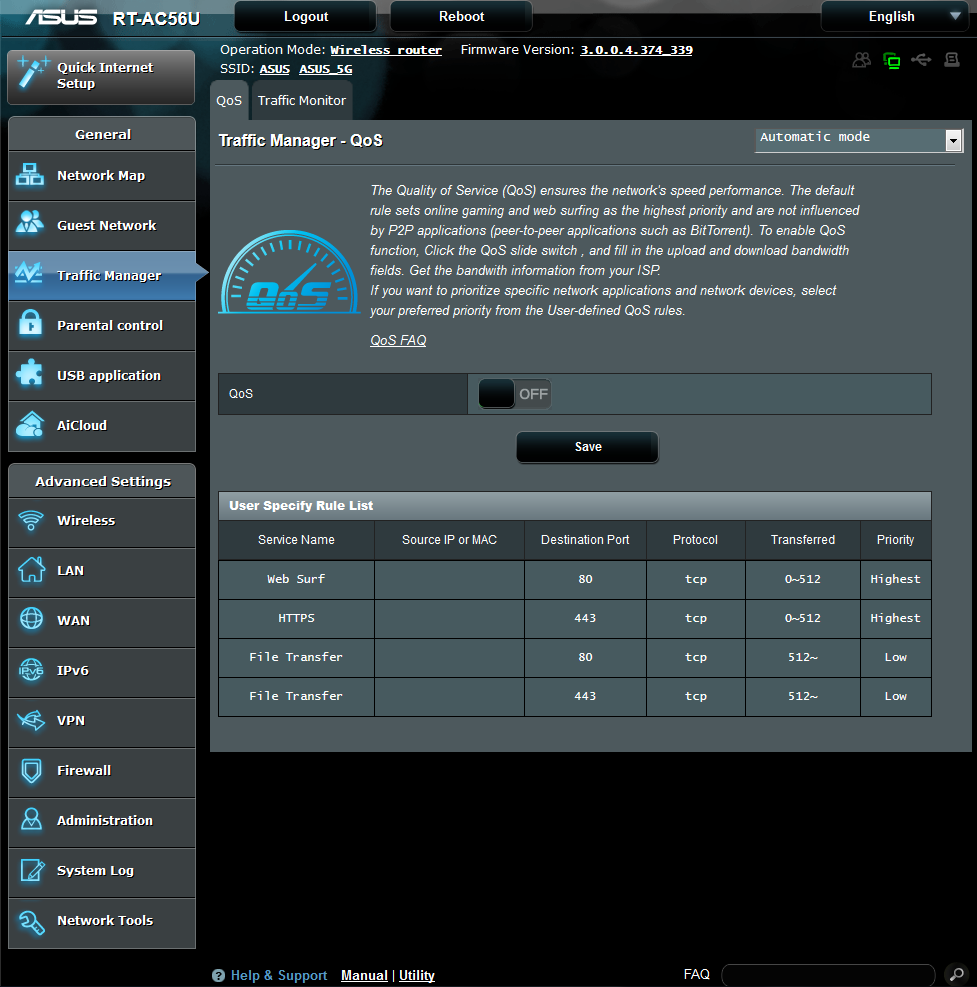Open the Wireless settings menu

point(102,522)
